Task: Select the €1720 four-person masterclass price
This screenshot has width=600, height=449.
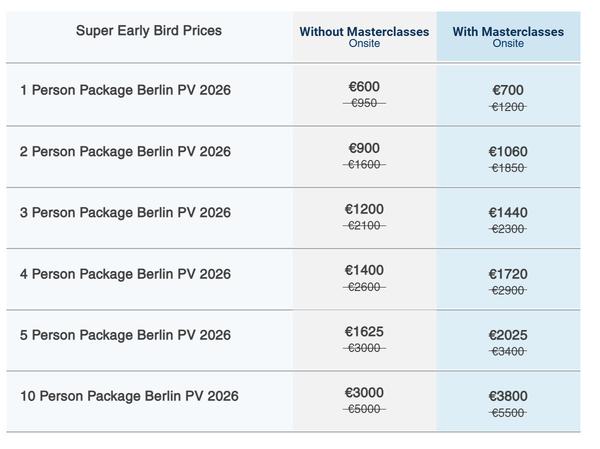Action: 508,274
